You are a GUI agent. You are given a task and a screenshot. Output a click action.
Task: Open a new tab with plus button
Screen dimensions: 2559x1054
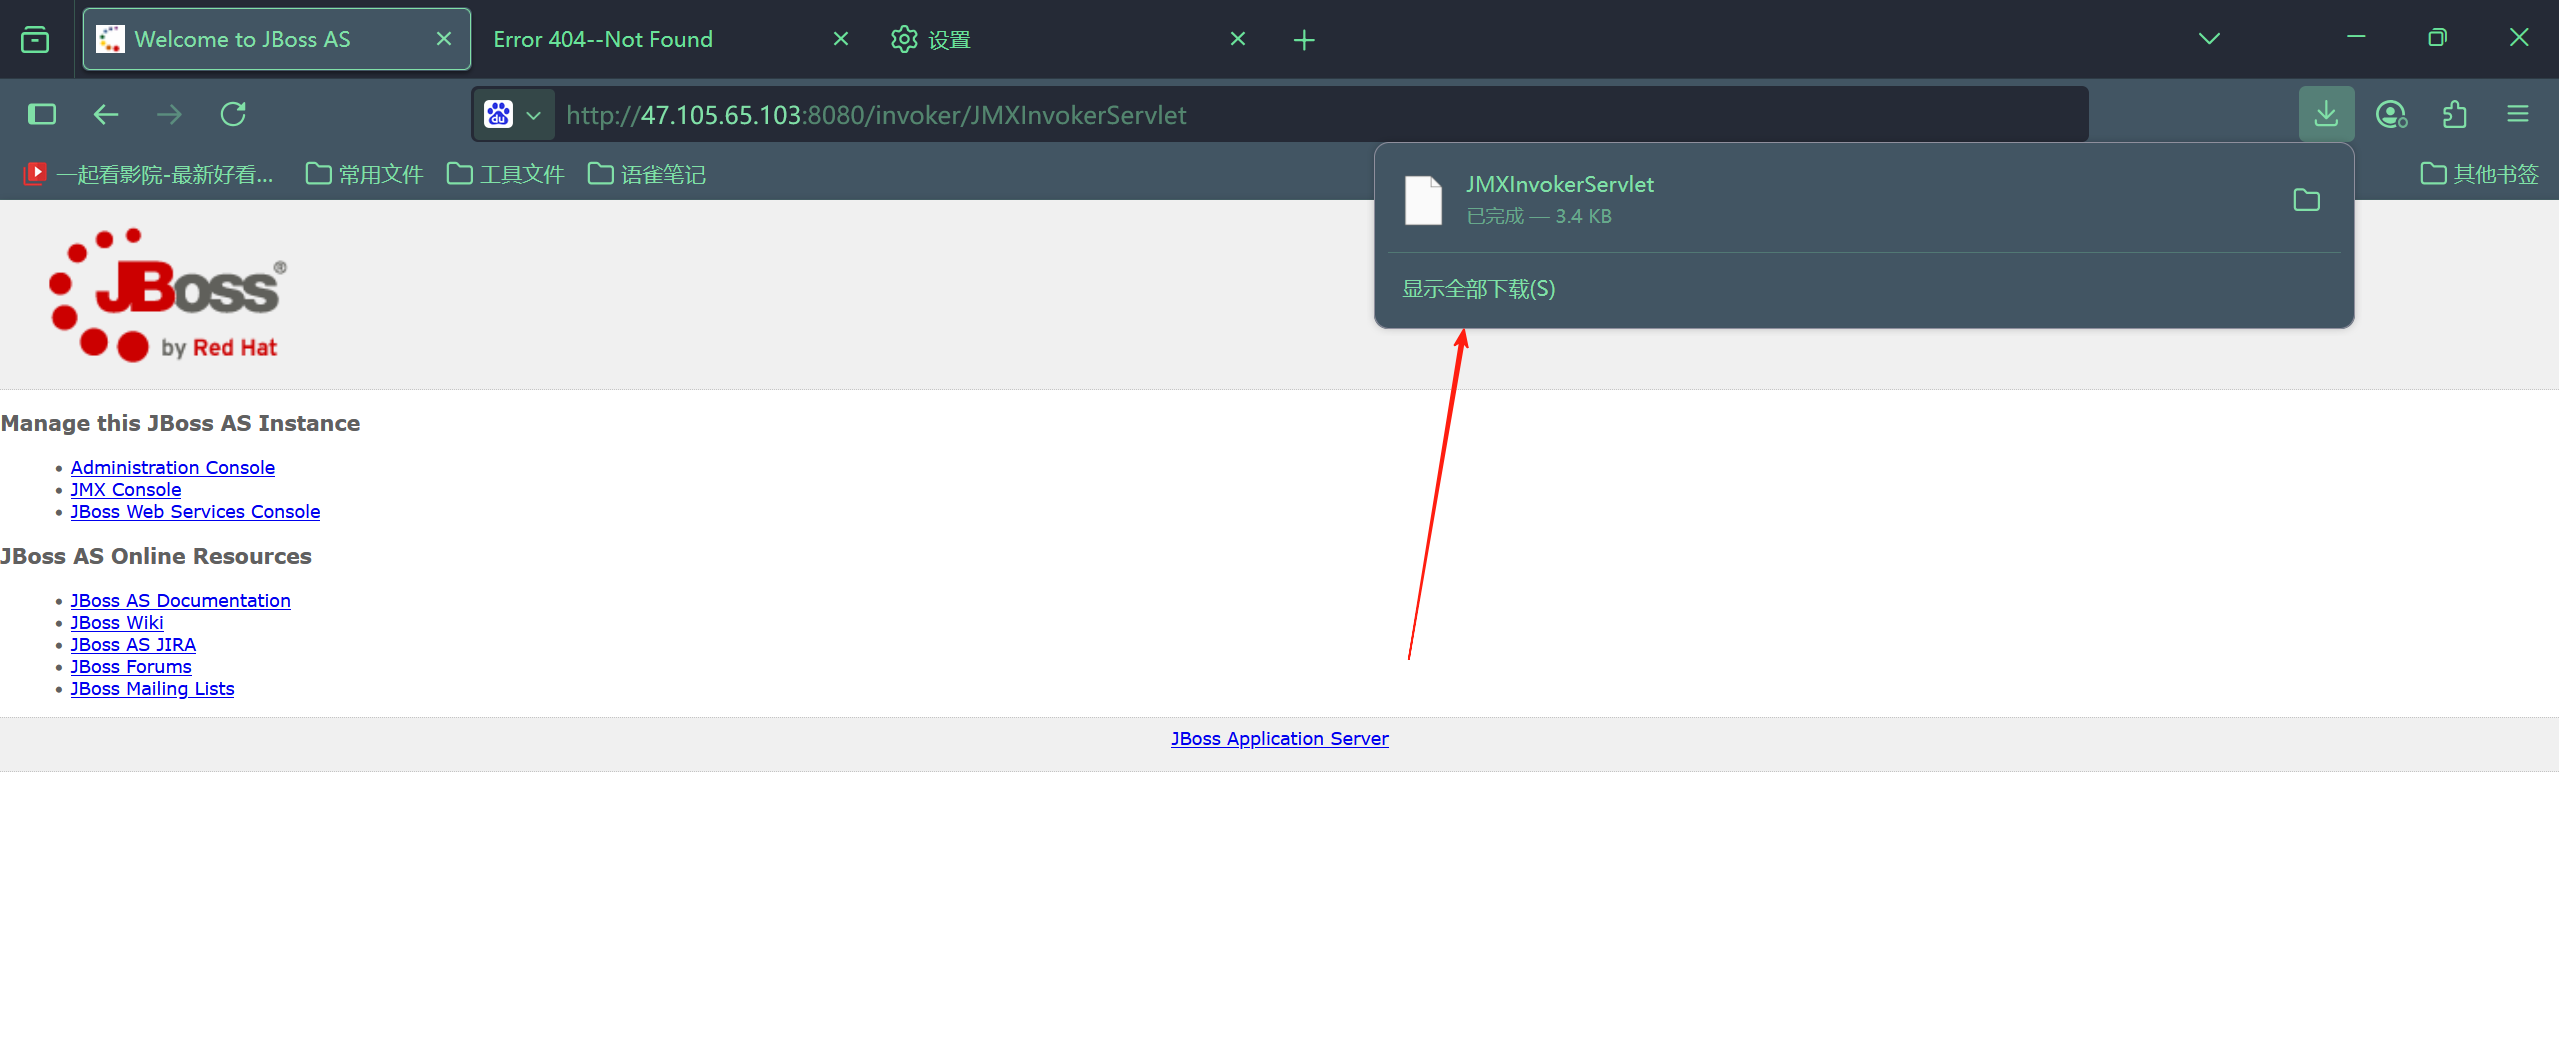pyautogui.click(x=1304, y=40)
